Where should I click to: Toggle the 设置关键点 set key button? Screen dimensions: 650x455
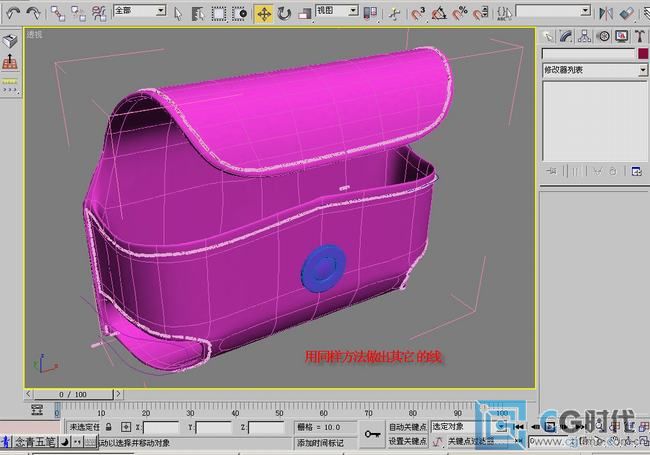407,442
